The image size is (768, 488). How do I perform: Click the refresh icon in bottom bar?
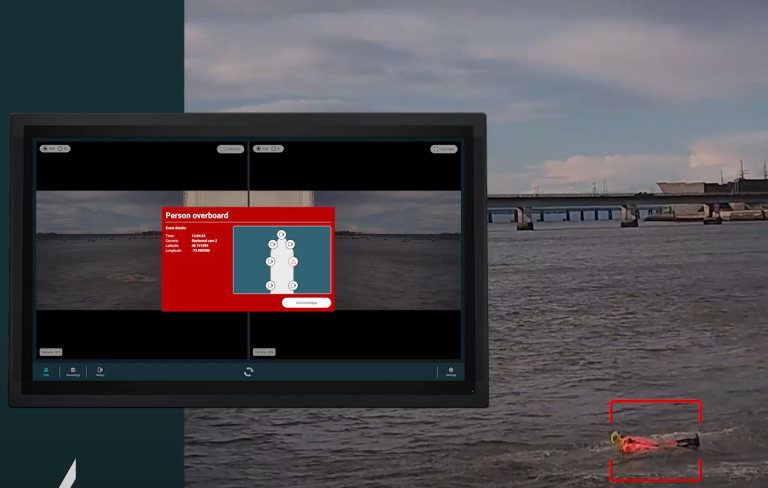click(248, 372)
